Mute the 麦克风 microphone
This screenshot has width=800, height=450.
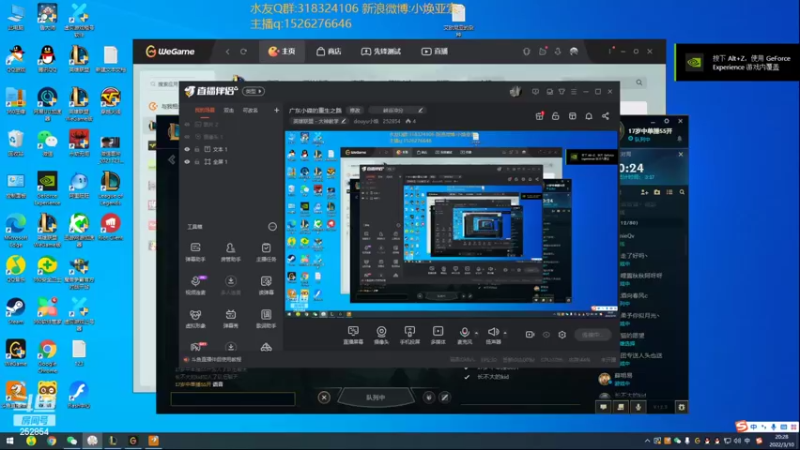[464, 335]
